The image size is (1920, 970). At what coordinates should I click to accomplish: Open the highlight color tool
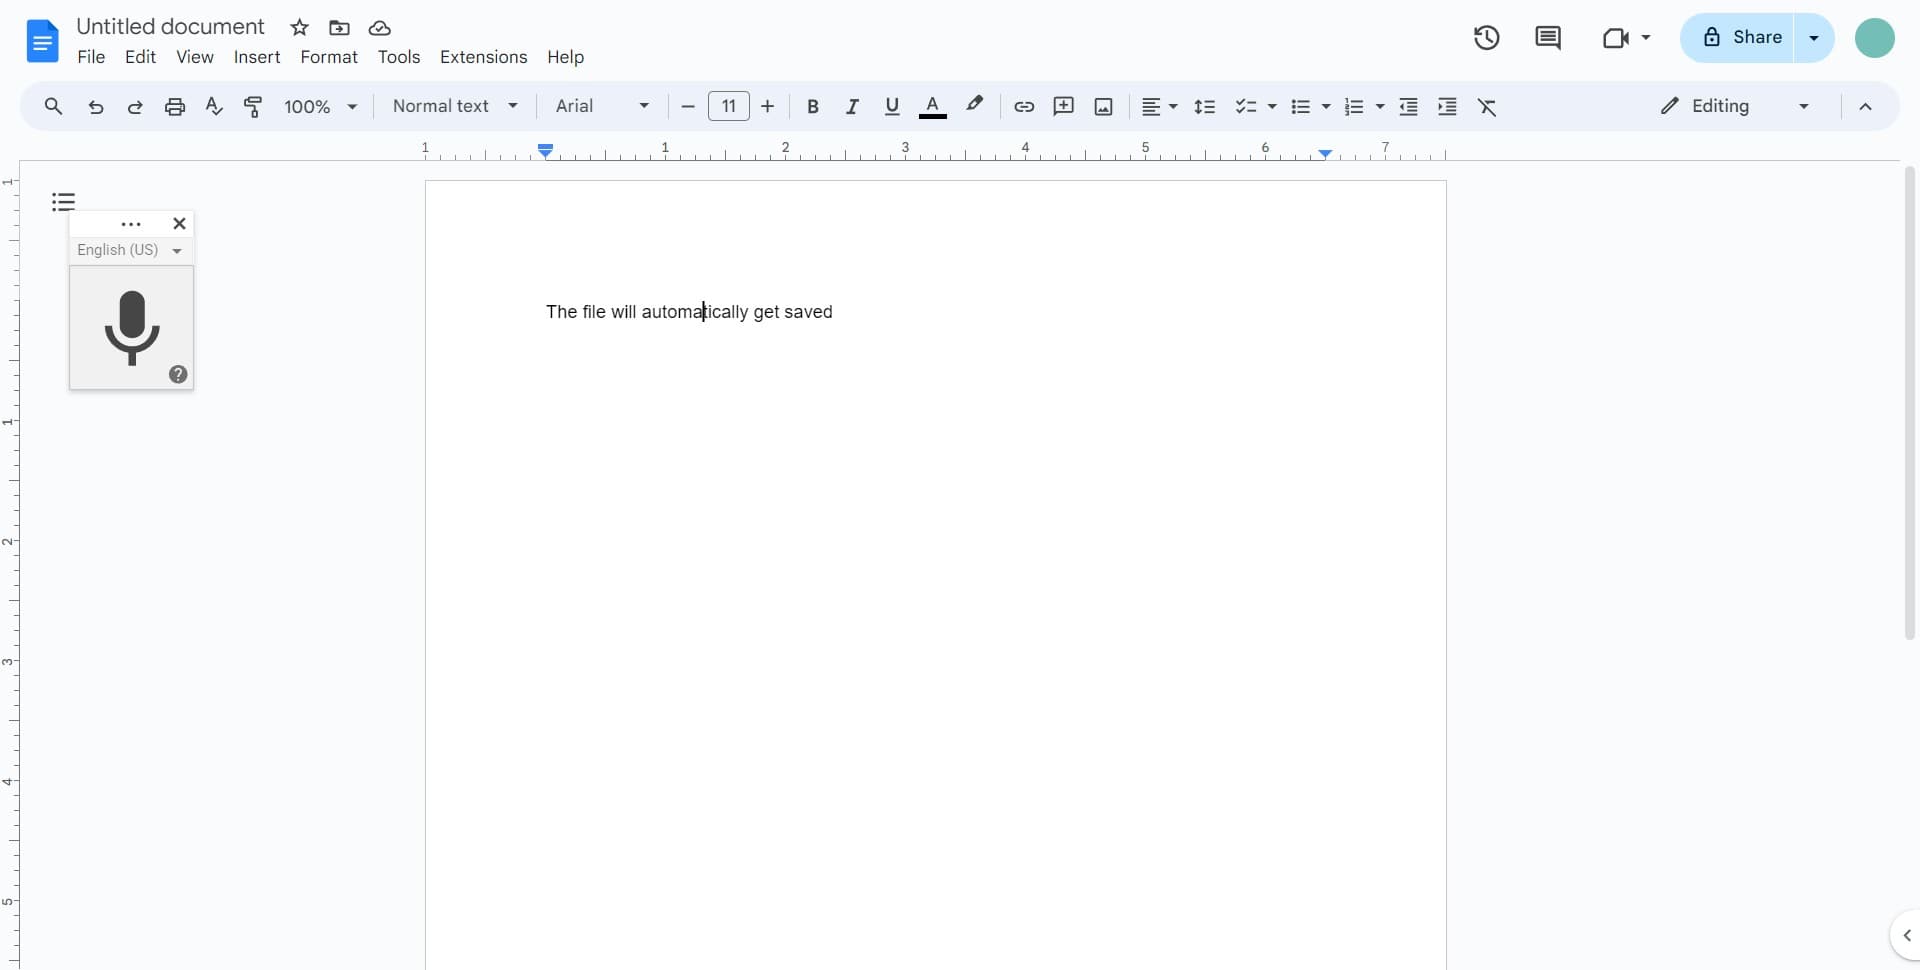pos(974,106)
